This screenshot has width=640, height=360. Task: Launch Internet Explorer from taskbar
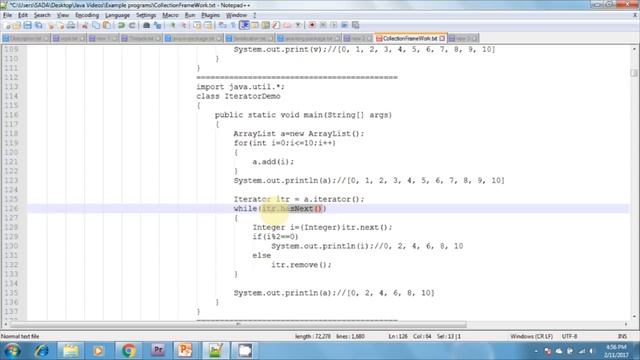click(41, 351)
